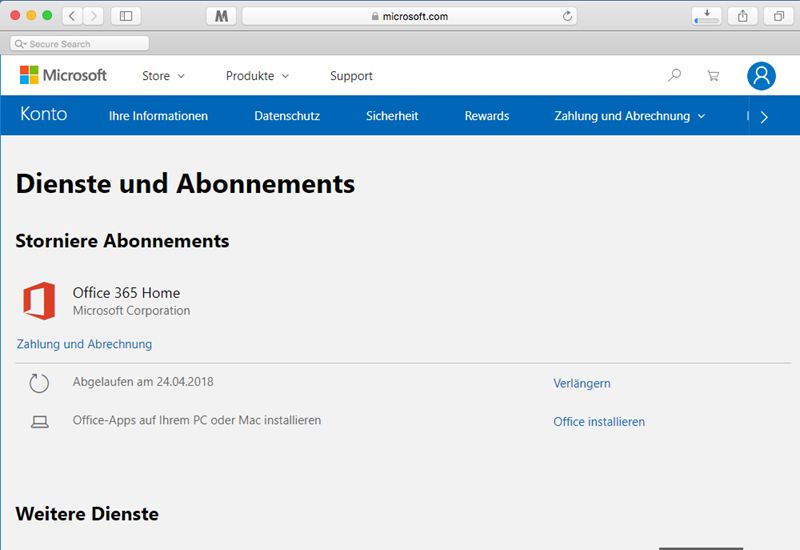
Task: Click the Secure Search input field
Action: pyautogui.click(x=80, y=44)
